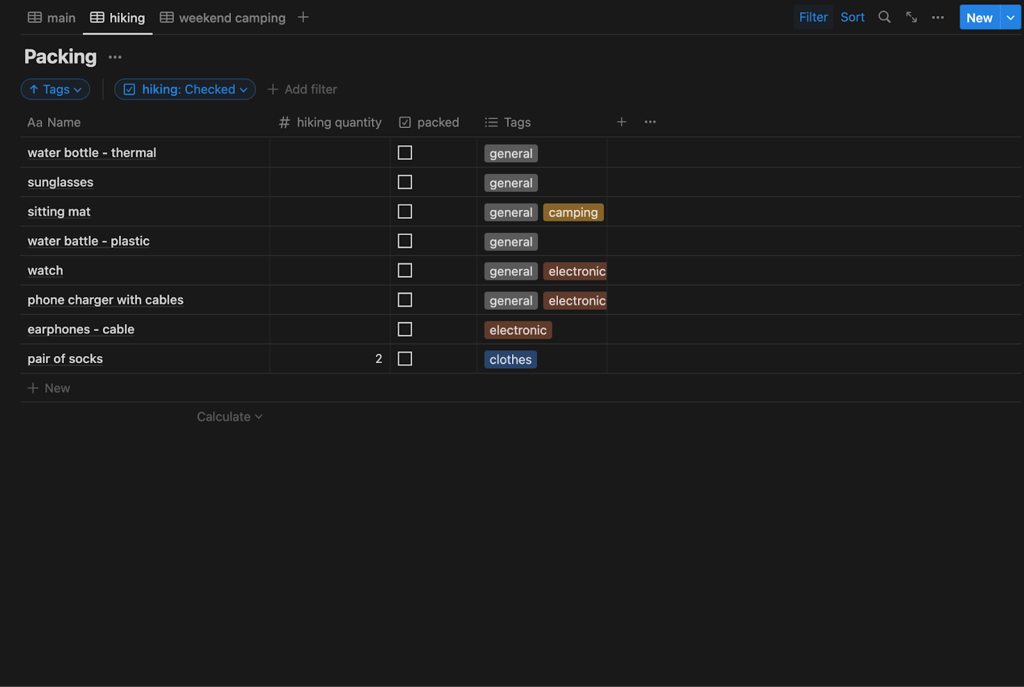Click the + New row at table bottom
The image size is (1024, 687).
click(49, 389)
